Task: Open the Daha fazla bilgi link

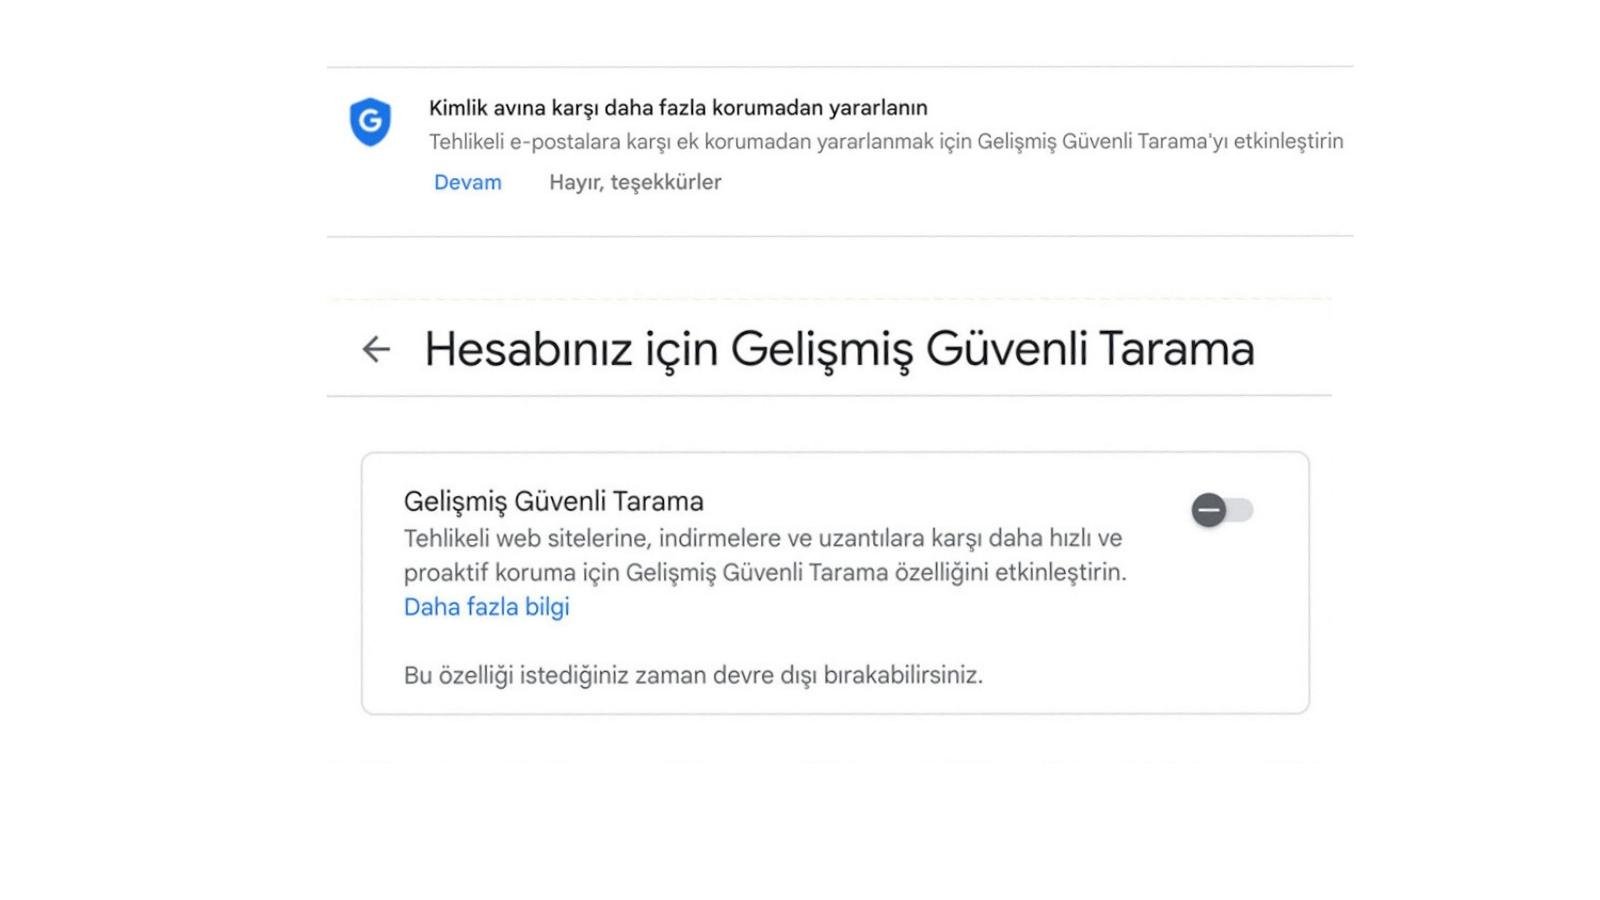Action: [487, 607]
